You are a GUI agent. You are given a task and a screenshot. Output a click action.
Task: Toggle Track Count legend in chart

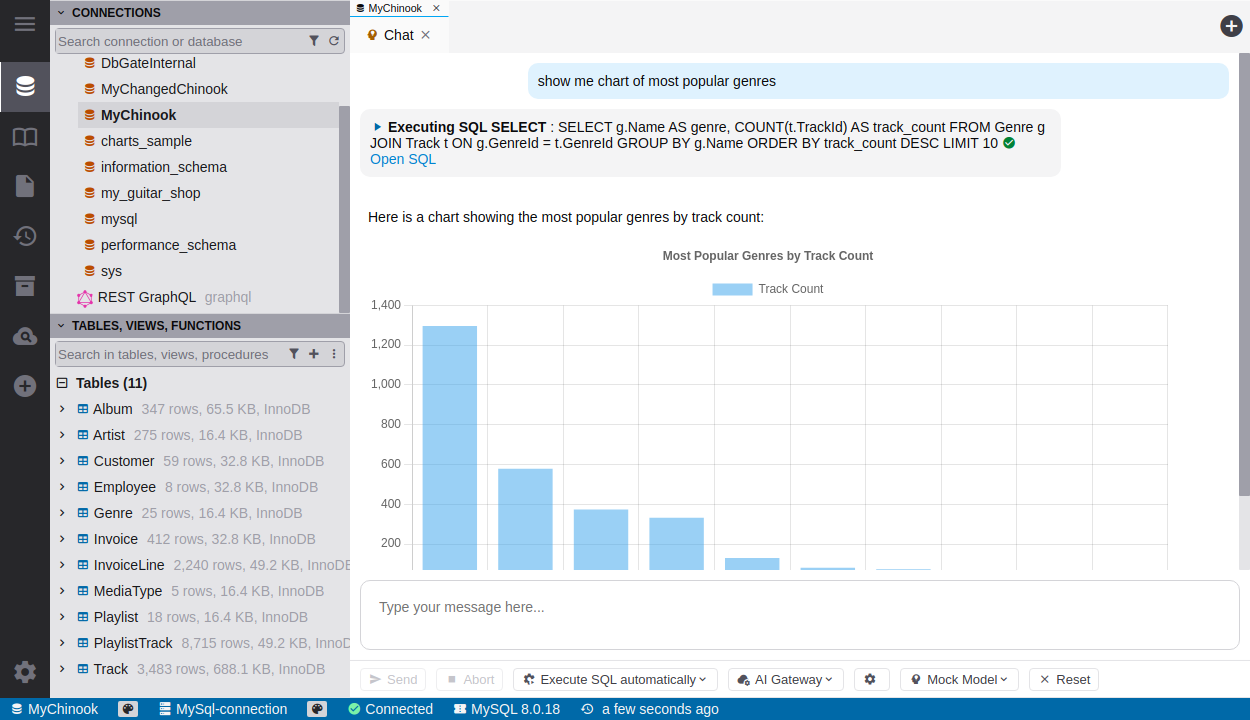pos(767,289)
